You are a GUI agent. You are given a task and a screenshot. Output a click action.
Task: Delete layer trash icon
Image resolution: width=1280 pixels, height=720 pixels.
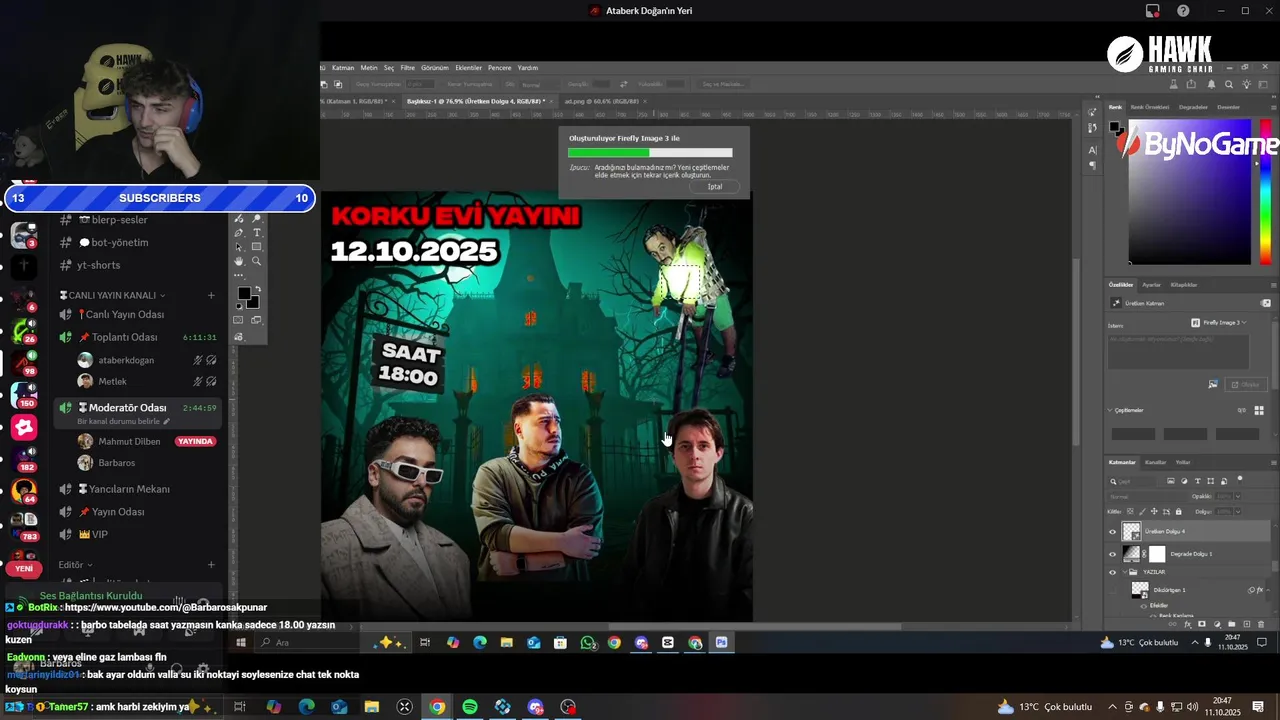pyautogui.click(x=1261, y=624)
